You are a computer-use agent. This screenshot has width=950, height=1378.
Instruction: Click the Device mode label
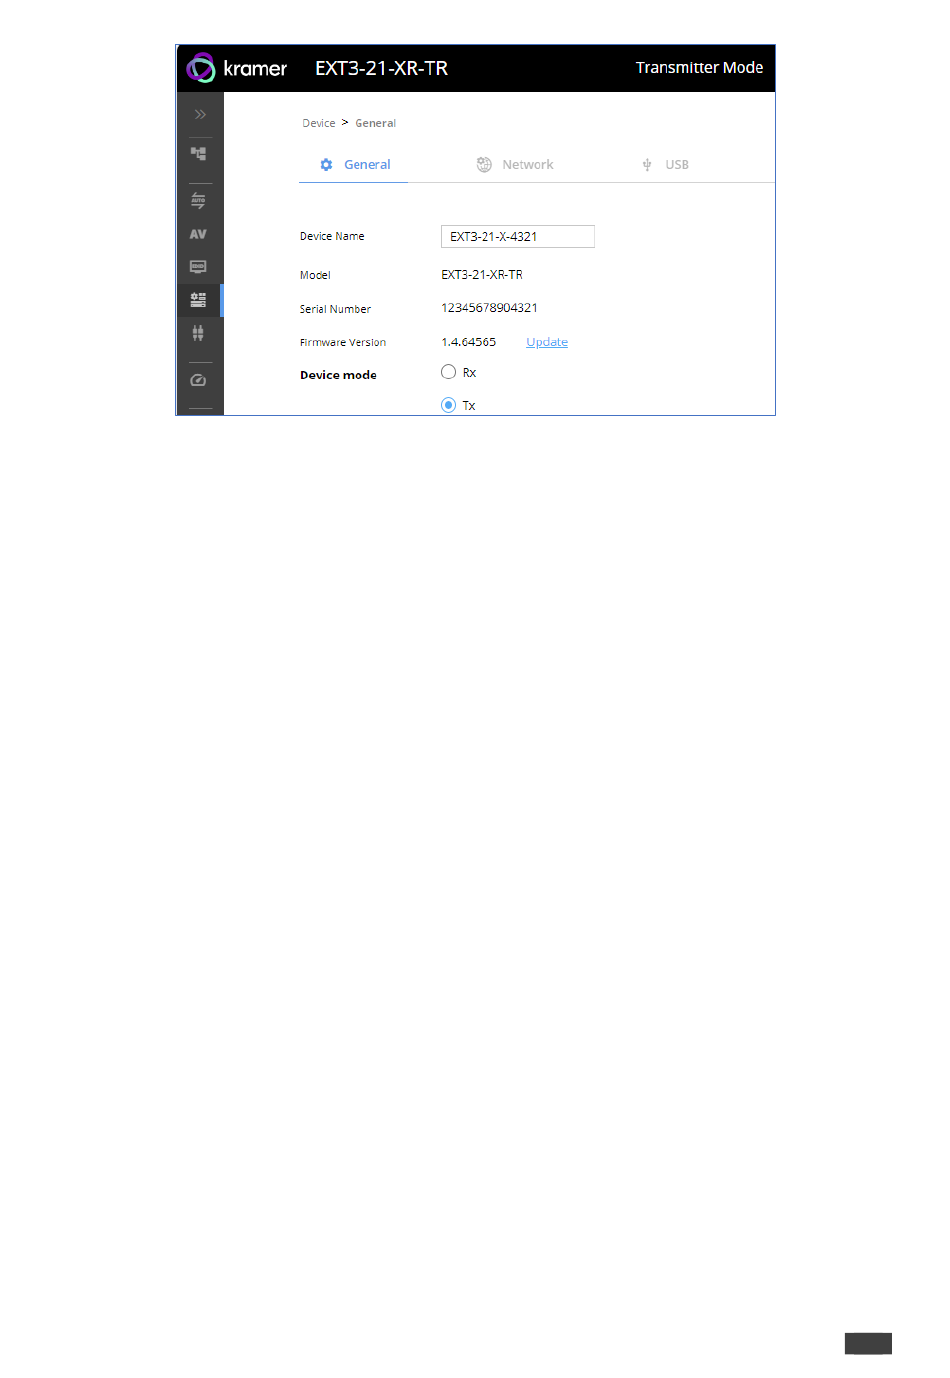tap(338, 375)
